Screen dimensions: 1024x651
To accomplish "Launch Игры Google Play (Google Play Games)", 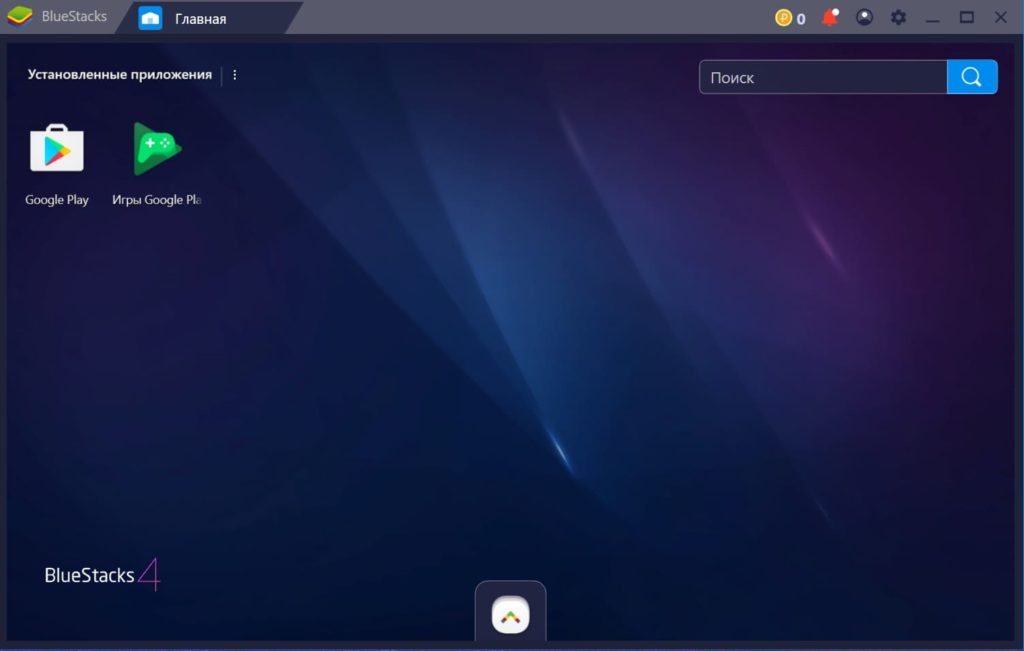I will pos(156,148).
